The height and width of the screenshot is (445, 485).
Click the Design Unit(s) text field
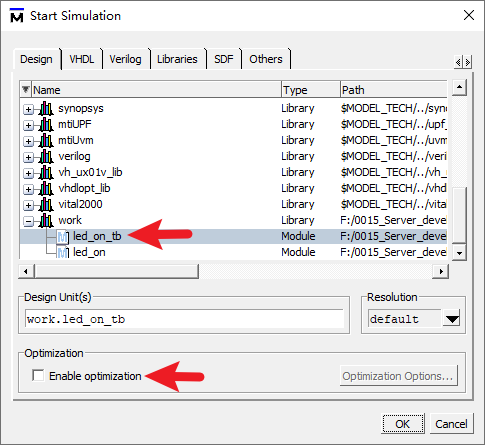[x=184, y=319]
